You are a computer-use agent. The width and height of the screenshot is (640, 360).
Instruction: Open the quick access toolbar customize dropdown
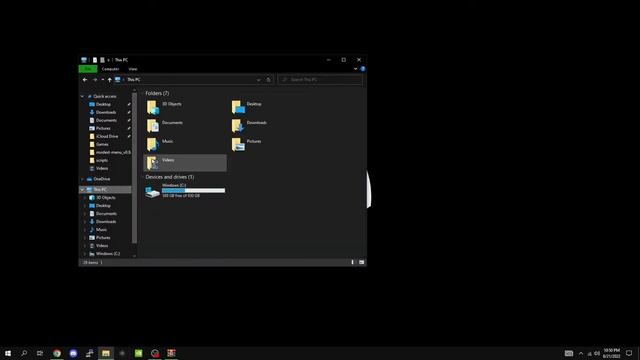[x=109, y=60]
